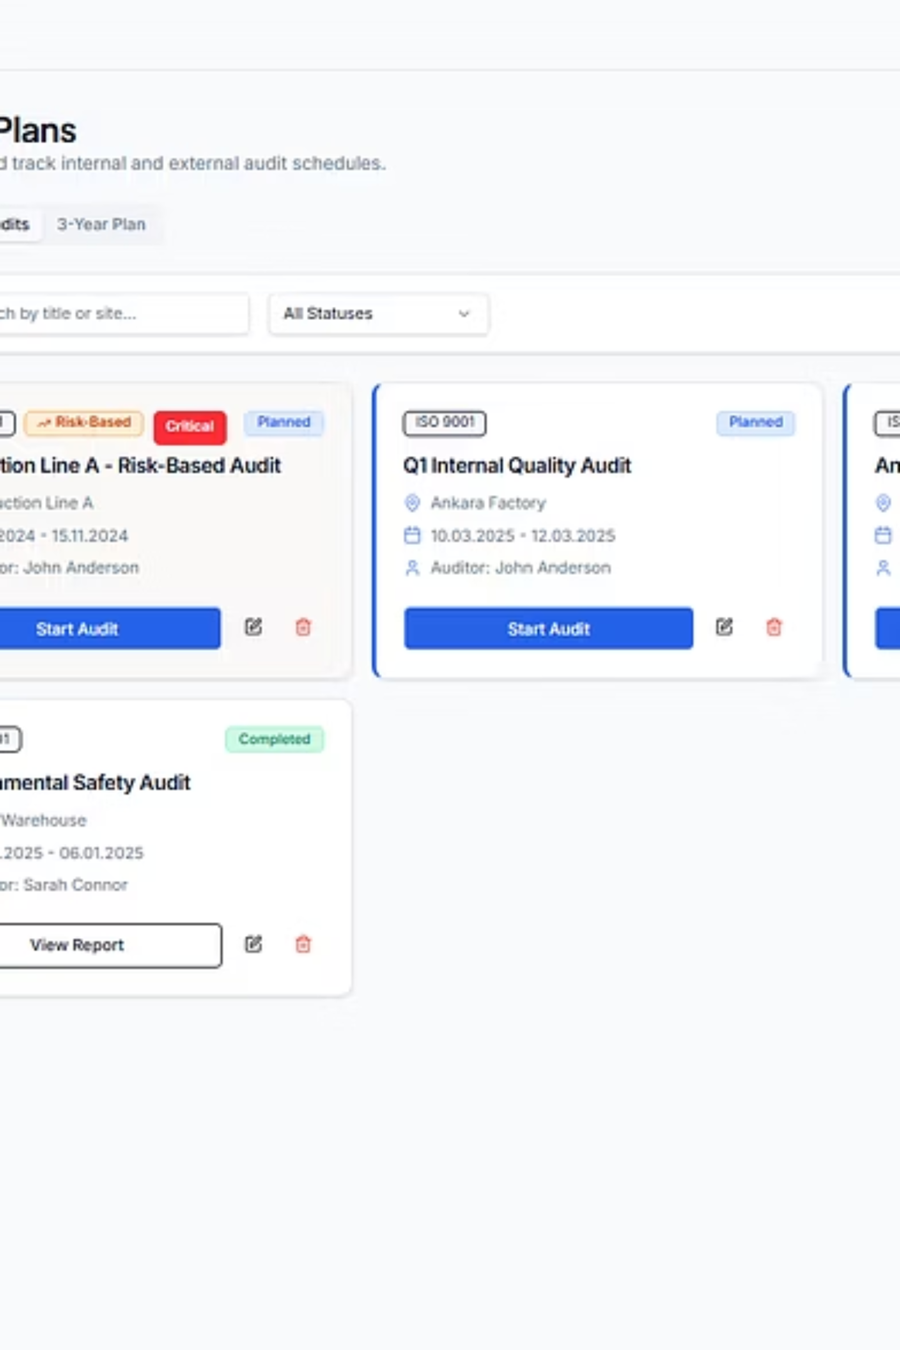Click the Planned status badge on Q1 card
This screenshot has height=1350, width=900.
tap(756, 423)
